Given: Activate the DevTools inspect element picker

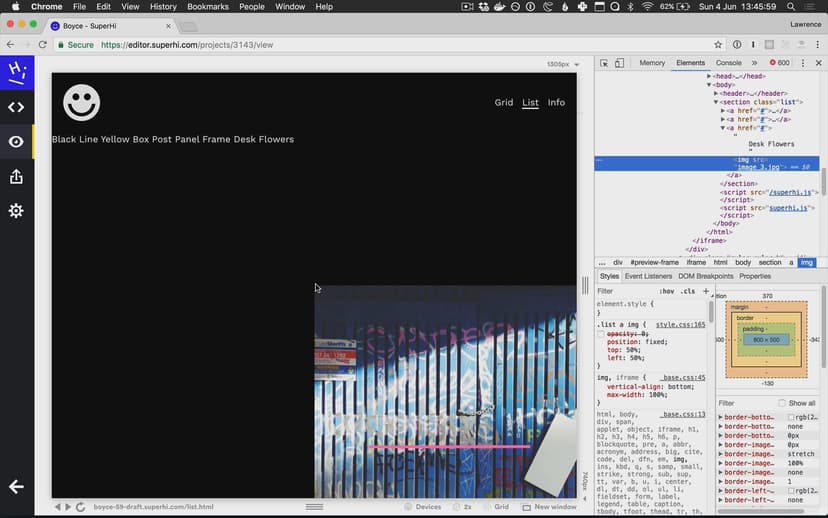Looking at the screenshot, I should point(604,63).
